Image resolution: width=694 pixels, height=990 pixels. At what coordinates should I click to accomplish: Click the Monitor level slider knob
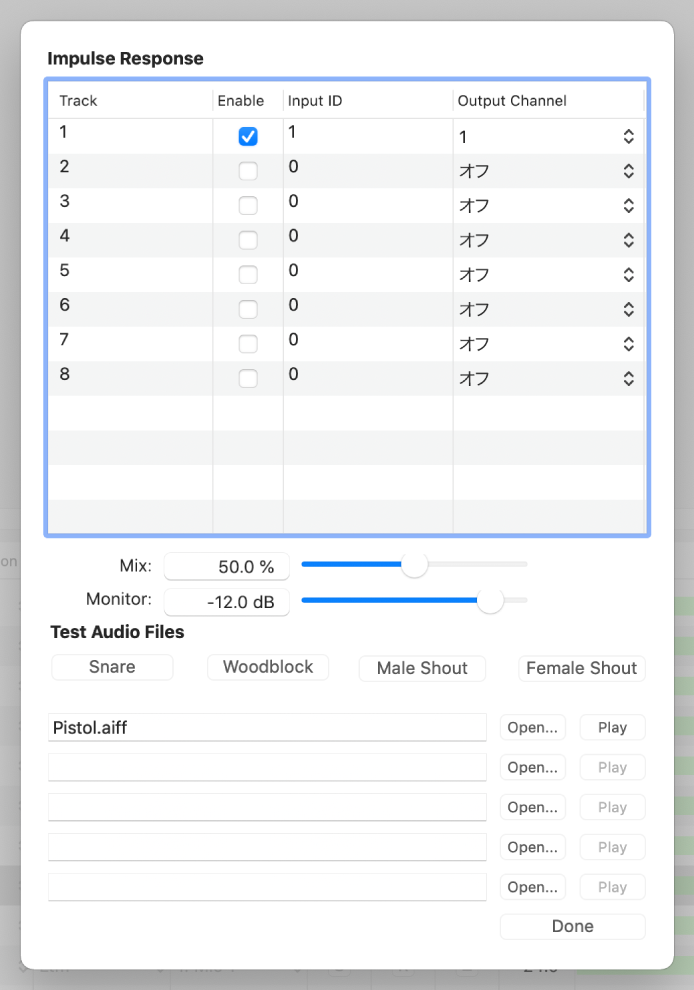tap(490, 600)
